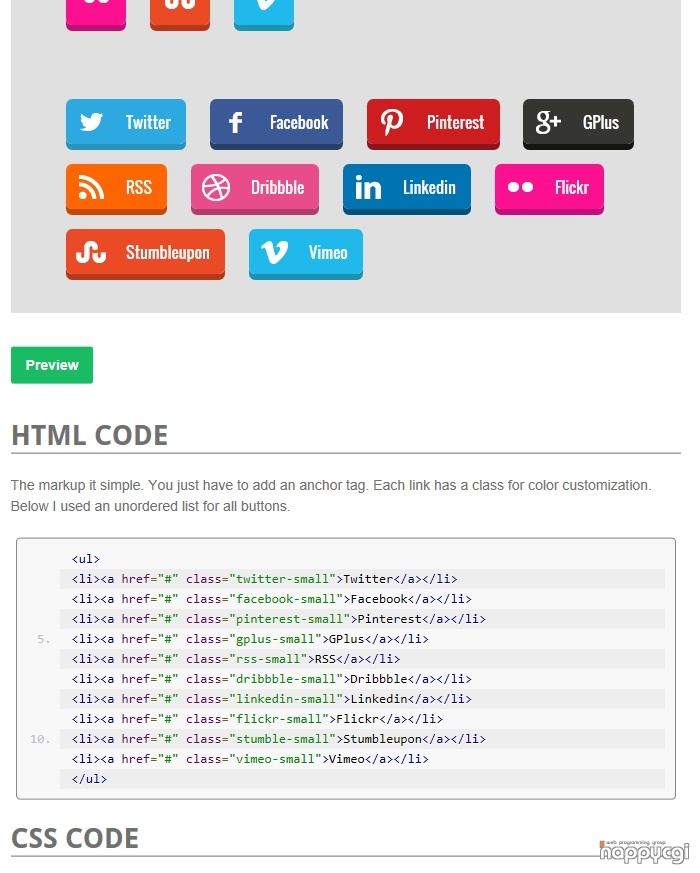
Task: Click 'Below I used an unordered list' sentence
Action: [x=150, y=506]
